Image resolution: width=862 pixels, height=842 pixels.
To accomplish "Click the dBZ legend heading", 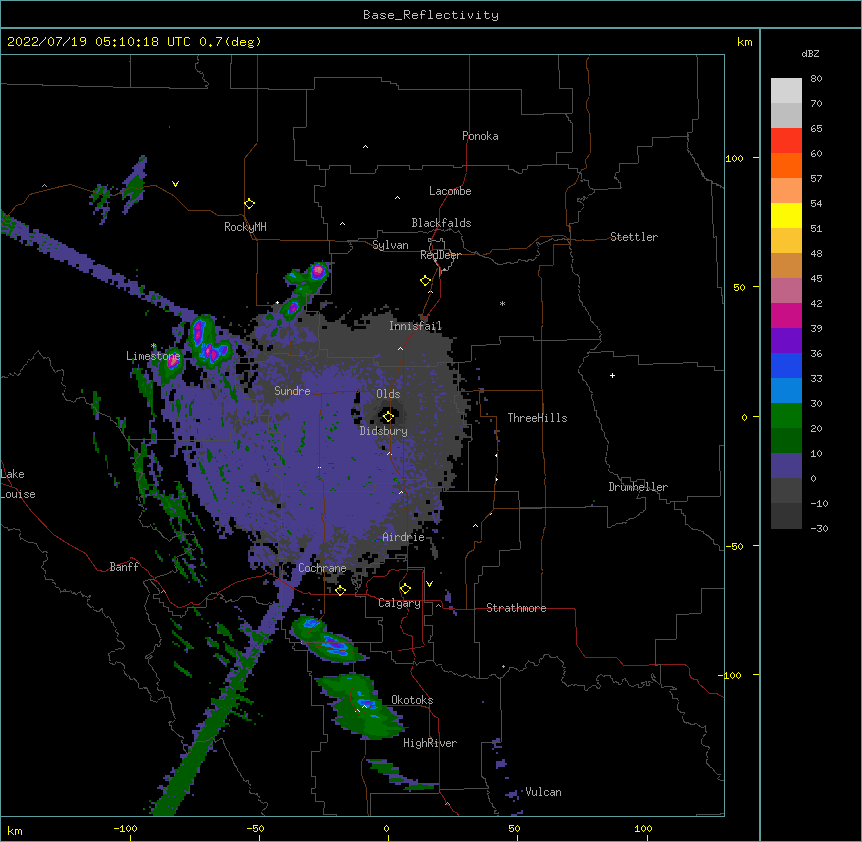I will (x=810, y=53).
